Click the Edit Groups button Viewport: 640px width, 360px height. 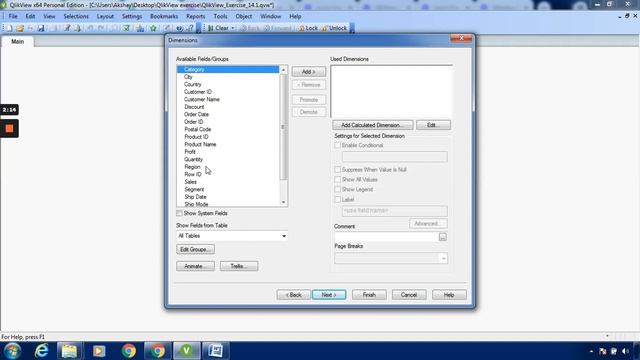point(196,249)
